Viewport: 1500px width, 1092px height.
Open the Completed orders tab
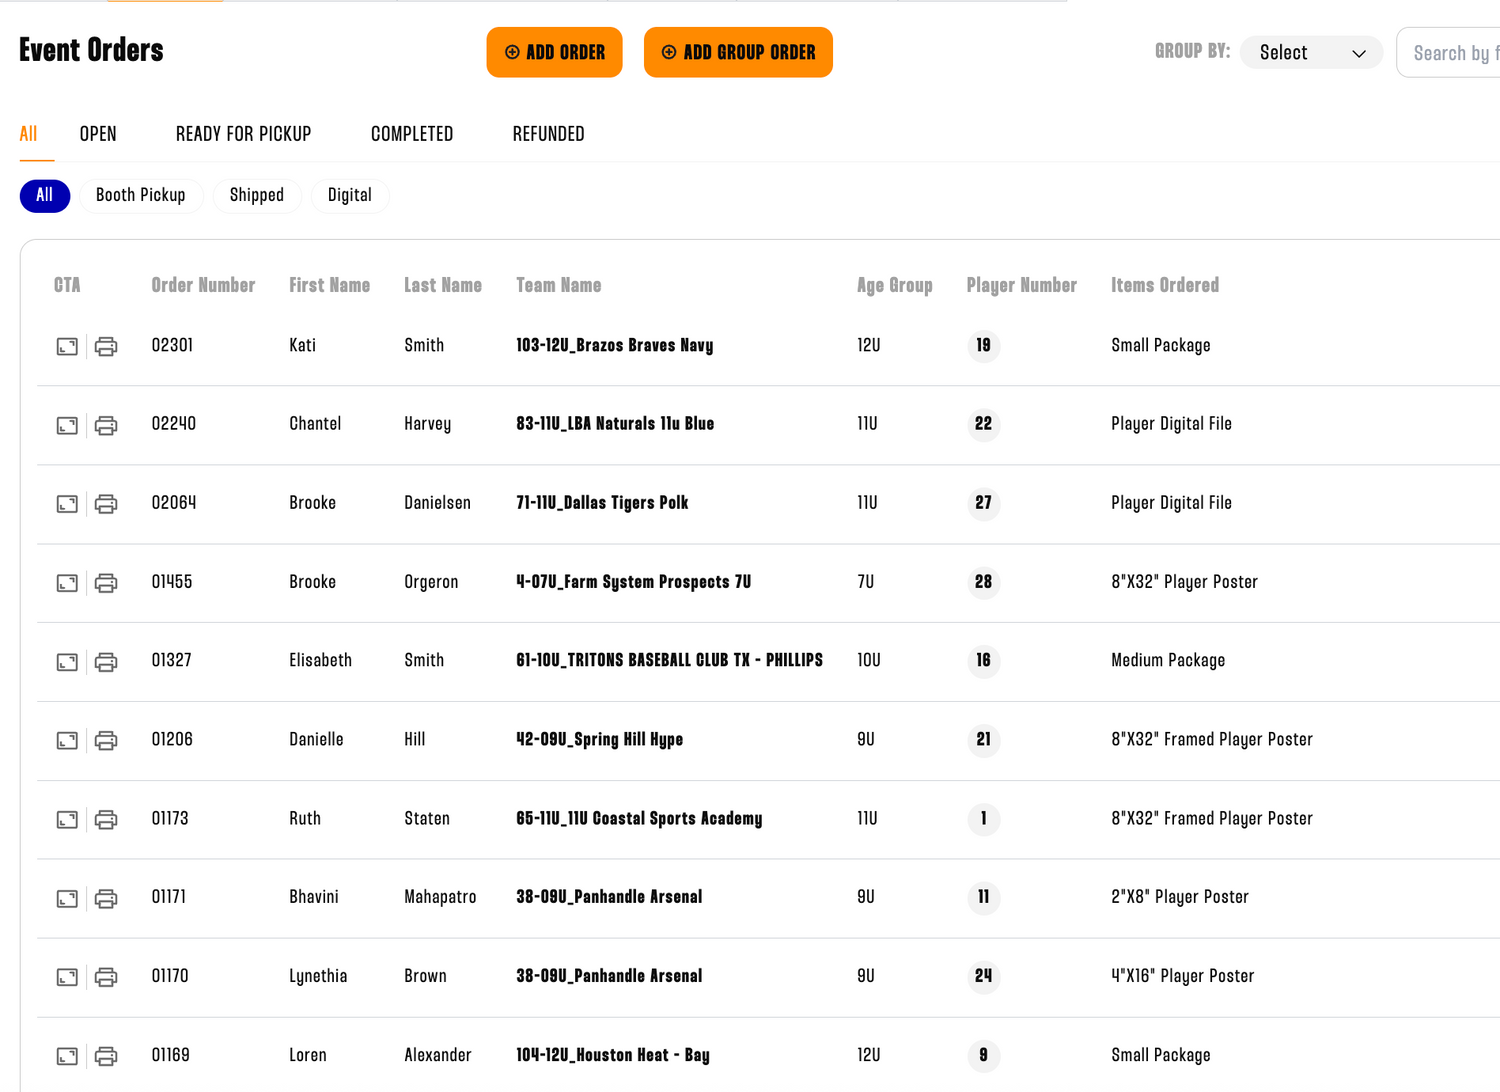coord(412,134)
